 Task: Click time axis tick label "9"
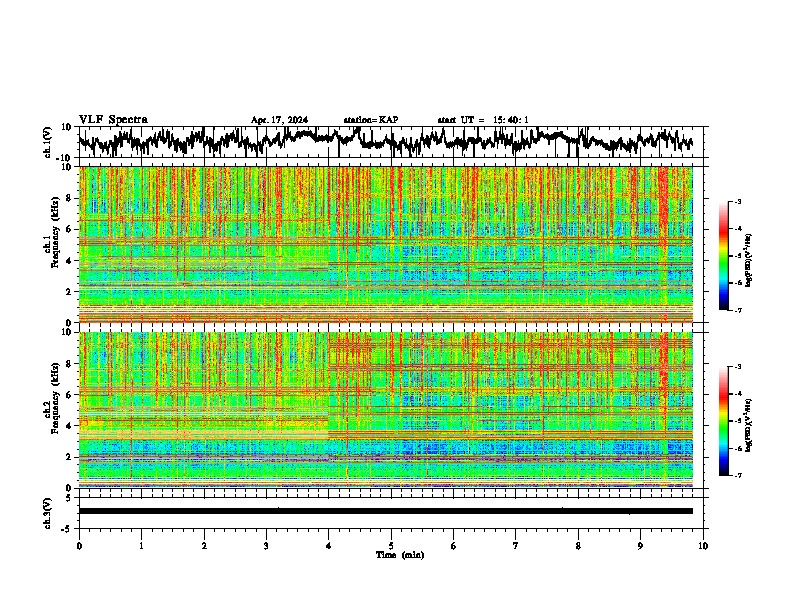point(640,546)
